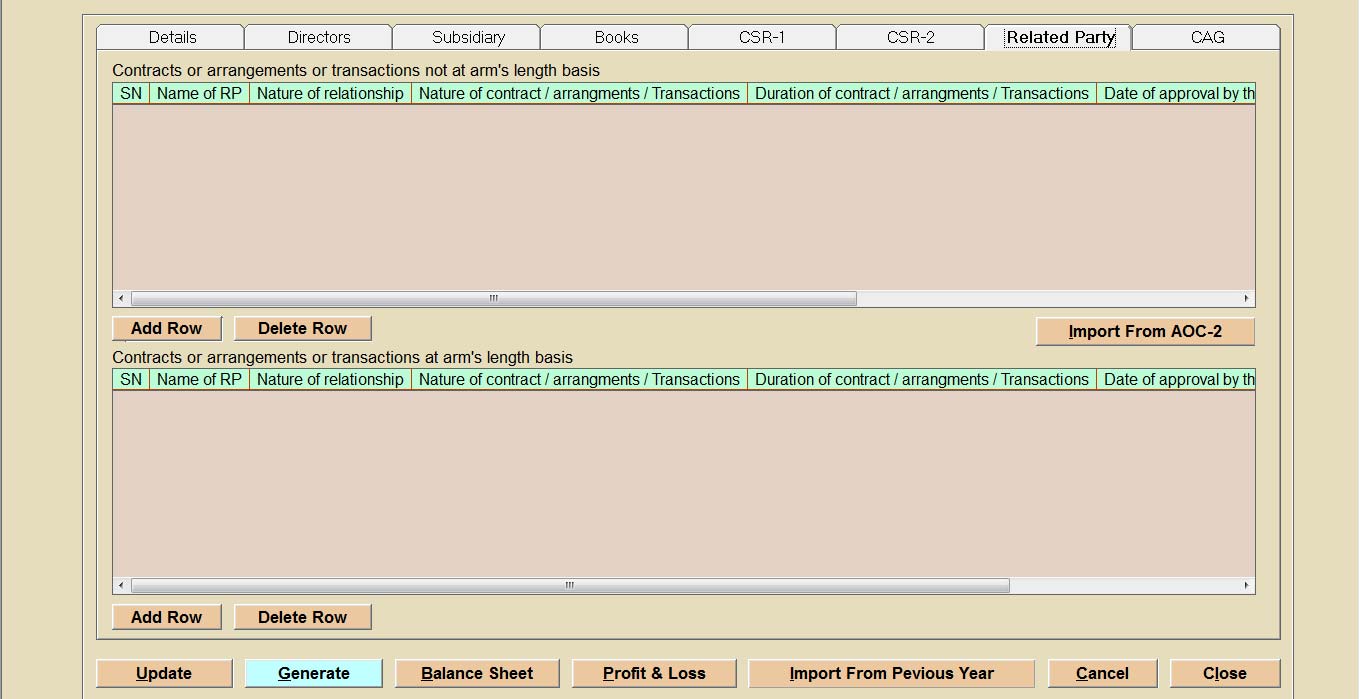Click the Generate button
Image resolution: width=1360 pixels, height=699 pixels.
tap(313, 674)
